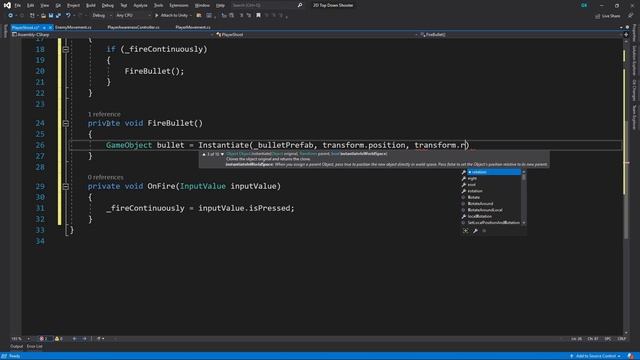Click the error count indicator
Screen dimensions: 640x360
[x=43, y=339]
